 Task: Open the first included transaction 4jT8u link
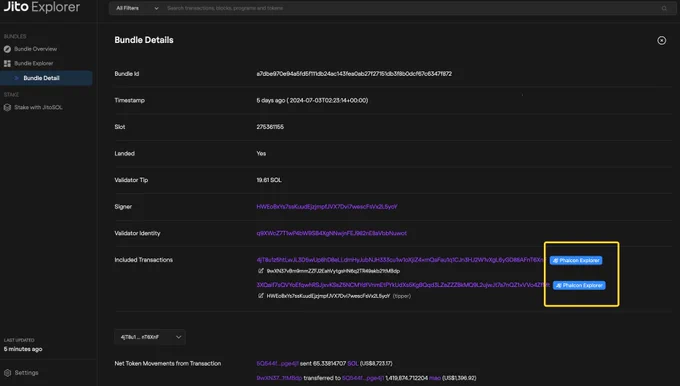[399, 260]
